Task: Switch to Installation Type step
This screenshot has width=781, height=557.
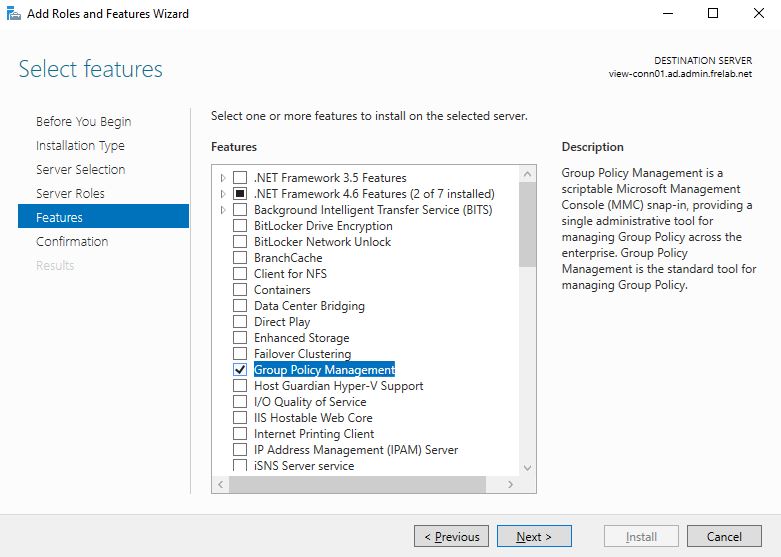Action: pos(80,145)
